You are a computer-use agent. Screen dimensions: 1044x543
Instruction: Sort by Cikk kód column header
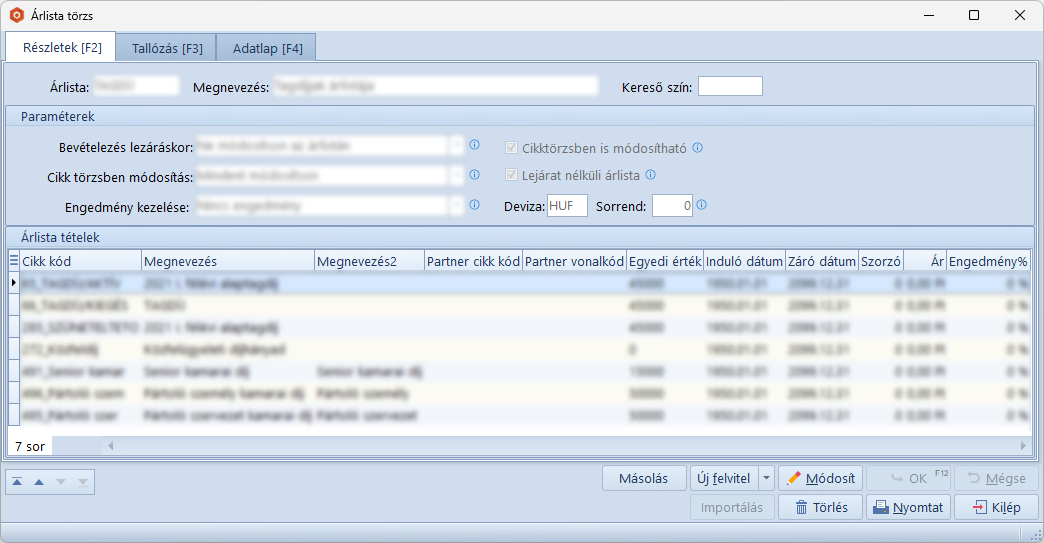coord(80,261)
